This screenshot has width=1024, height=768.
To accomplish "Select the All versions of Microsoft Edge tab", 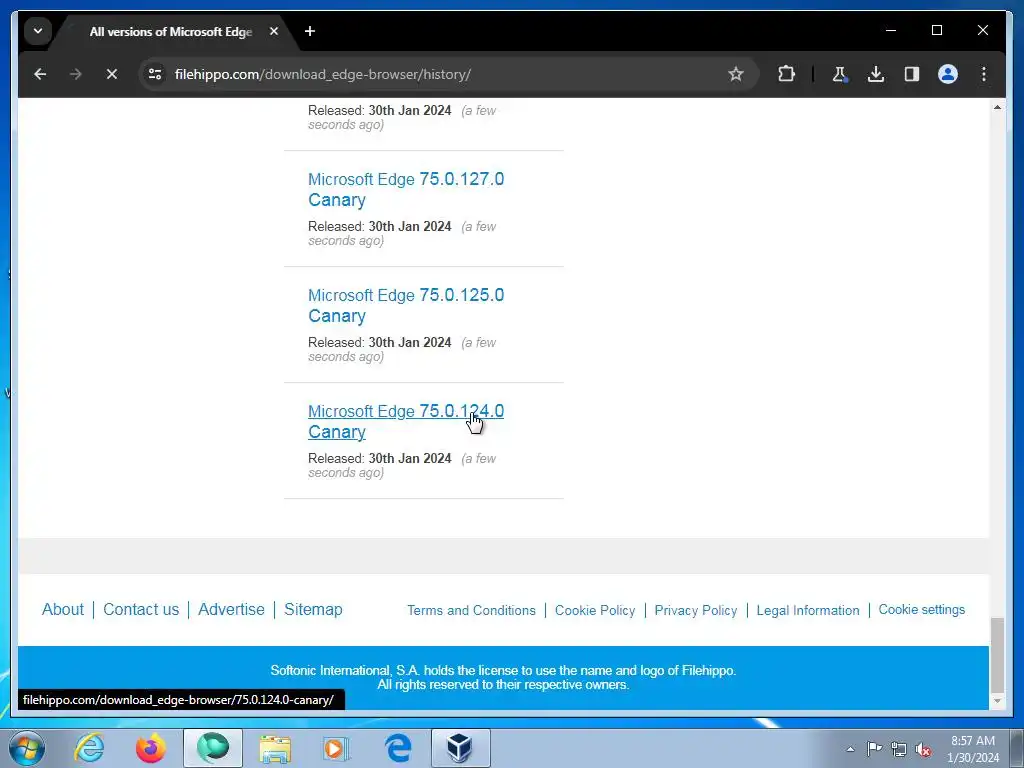I will 171,31.
